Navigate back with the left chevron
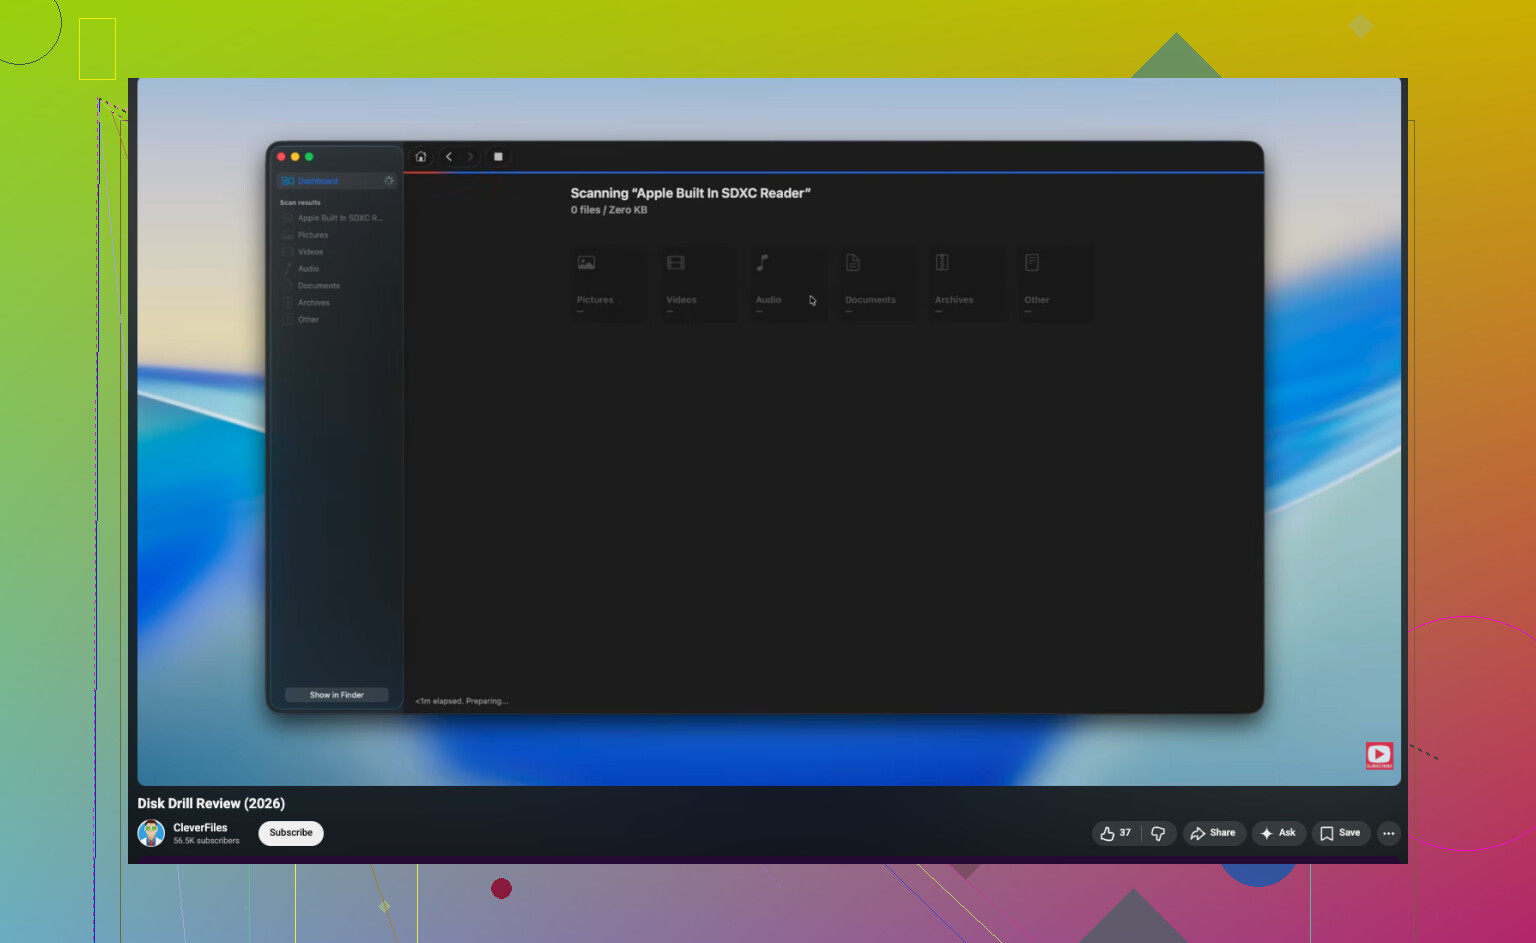The height and width of the screenshot is (943, 1536). click(x=449, y=157)
